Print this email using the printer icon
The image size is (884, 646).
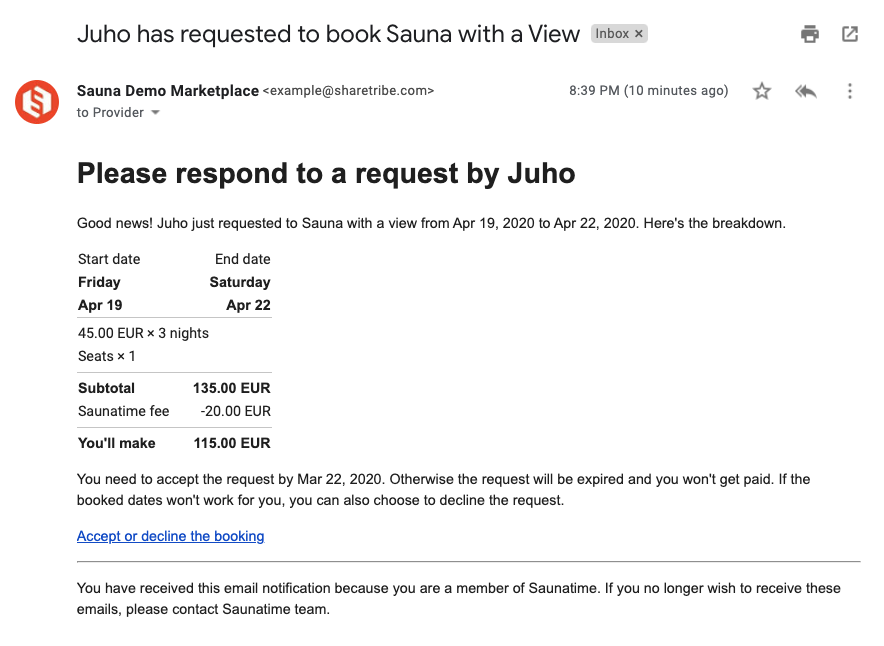click(810, 34)
